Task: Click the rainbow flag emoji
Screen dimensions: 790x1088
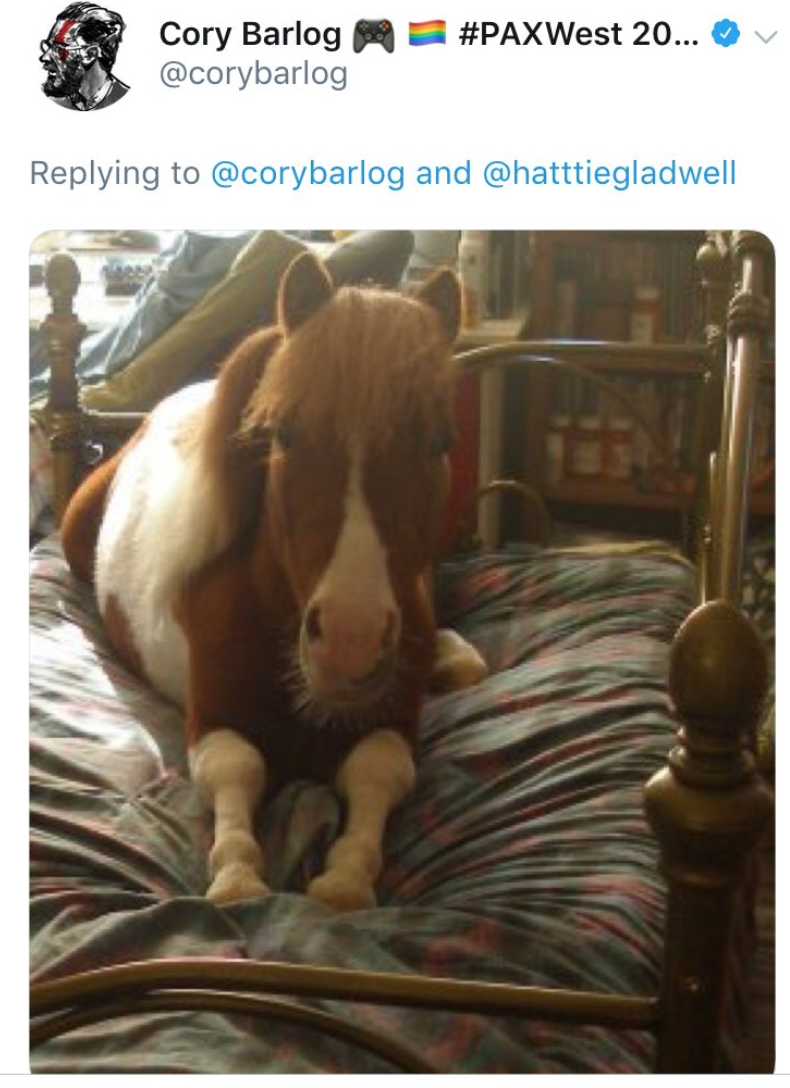Action: click(x=424, y=36)
